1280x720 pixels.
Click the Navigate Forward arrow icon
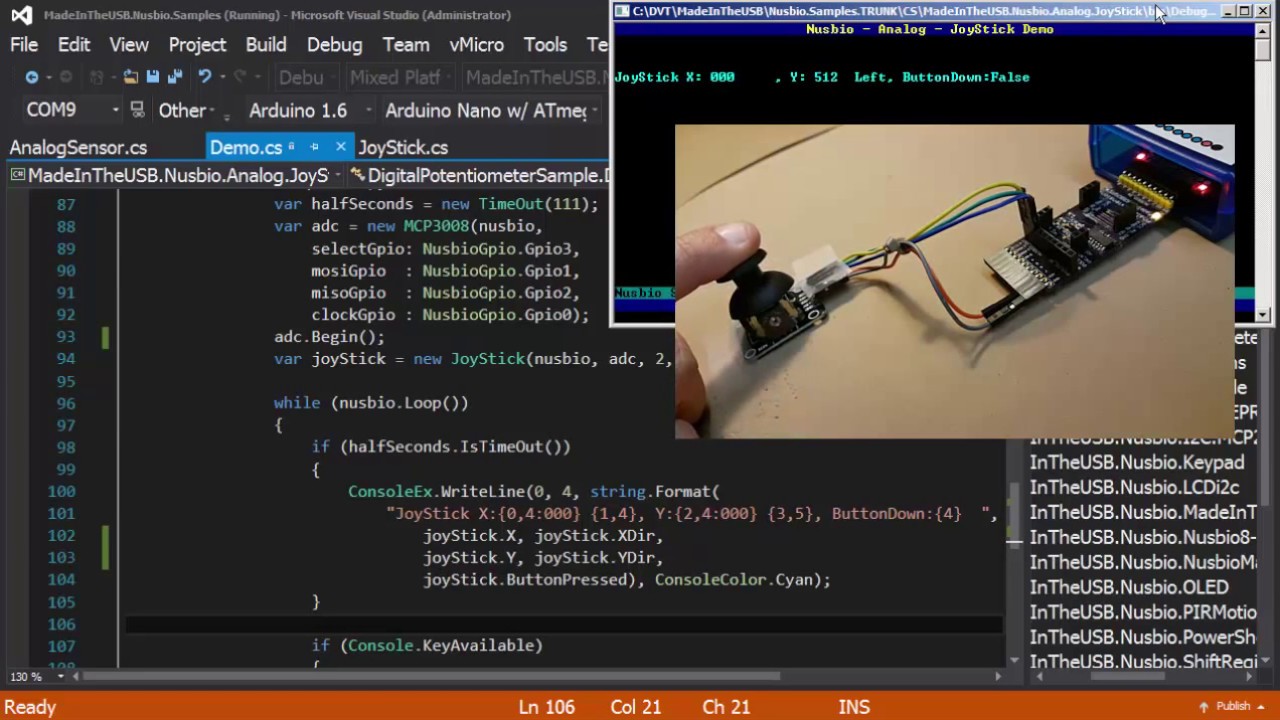[x=66, y=77]
